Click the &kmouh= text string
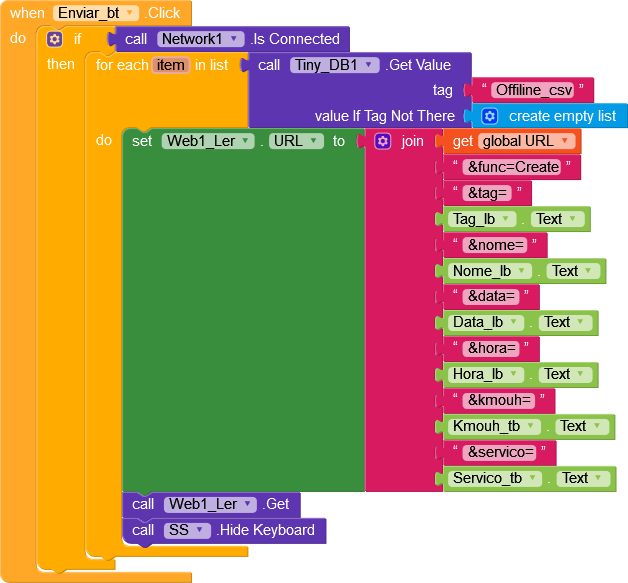 pos(499,400)
